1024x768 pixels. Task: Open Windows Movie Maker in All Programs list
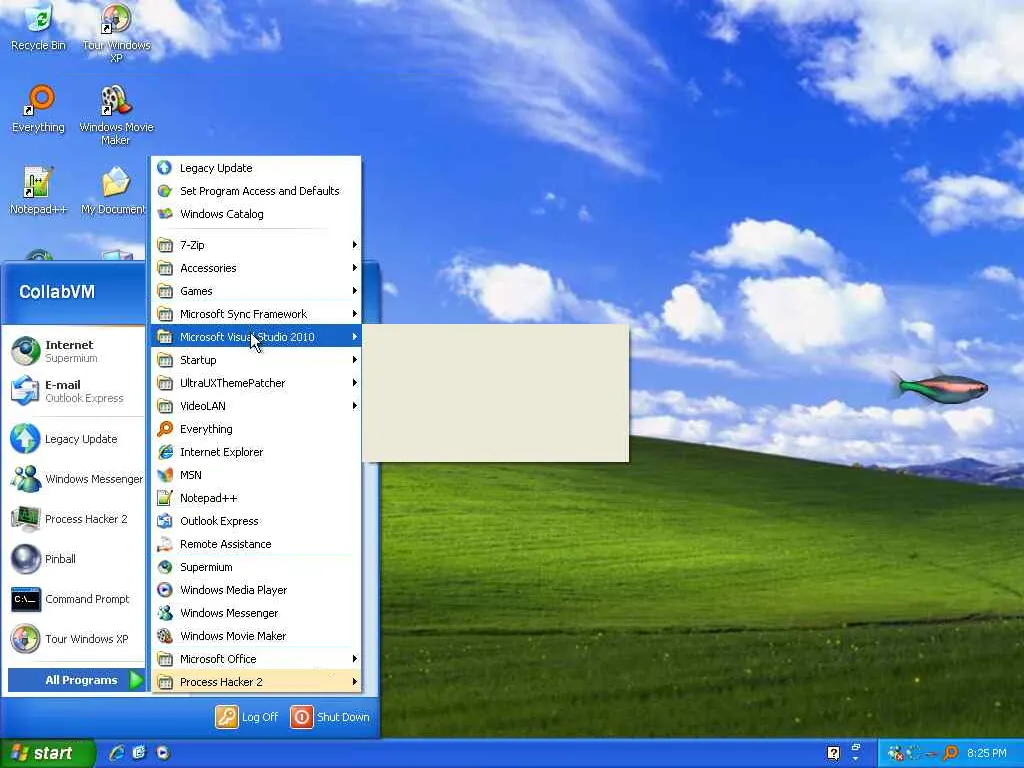pos(256,635)
